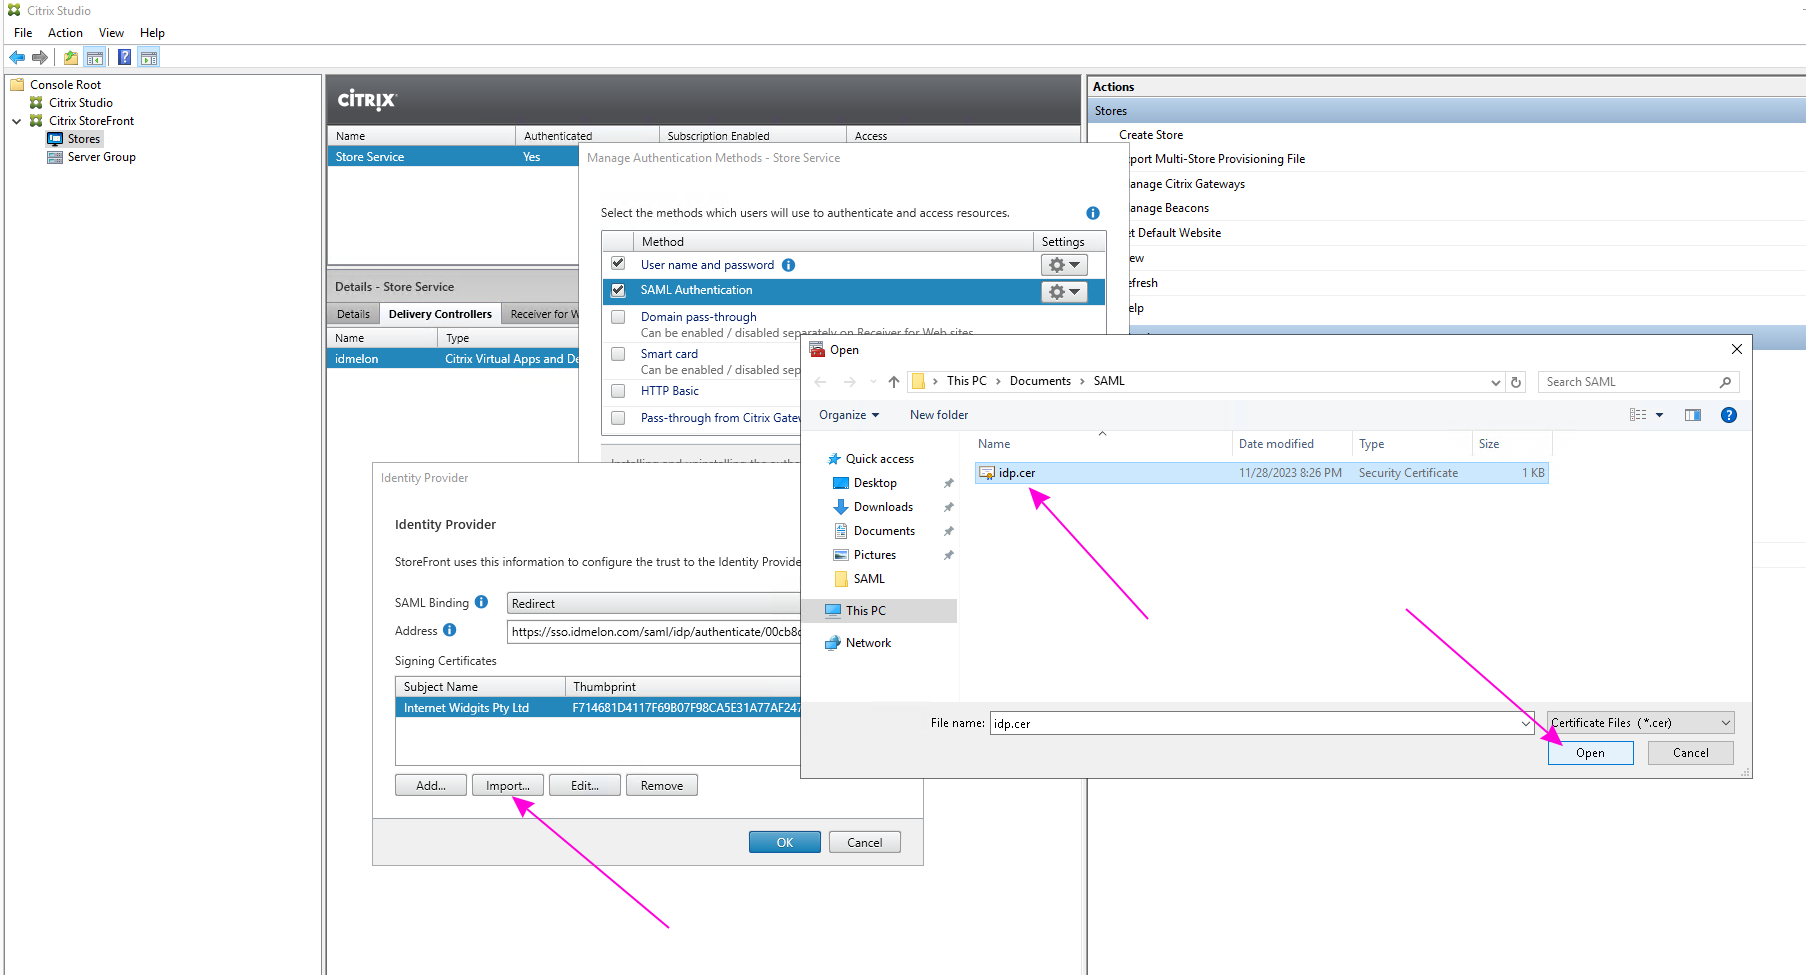Click the Change your view icon
This screenshot has width=1806, height=975.
[1638, 415]
